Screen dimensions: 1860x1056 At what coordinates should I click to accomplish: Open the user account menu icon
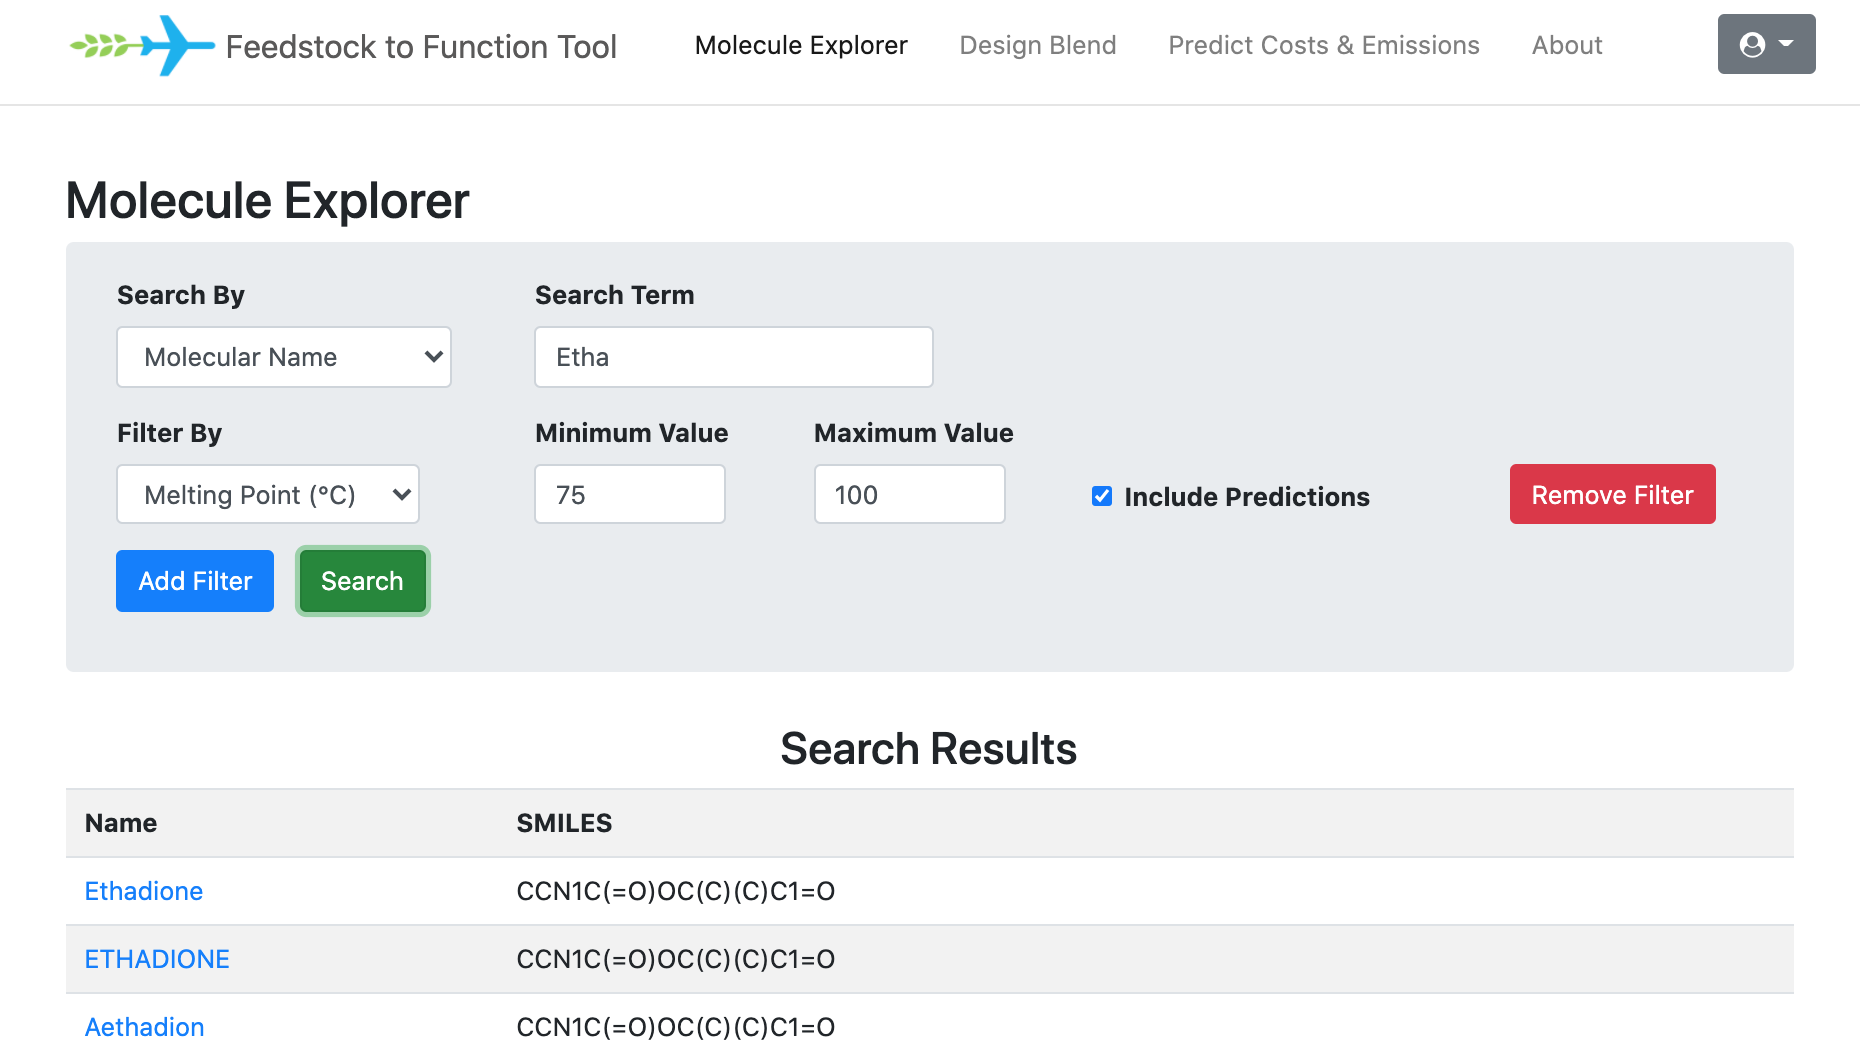pyautogui.click(x=1765, y=45)
